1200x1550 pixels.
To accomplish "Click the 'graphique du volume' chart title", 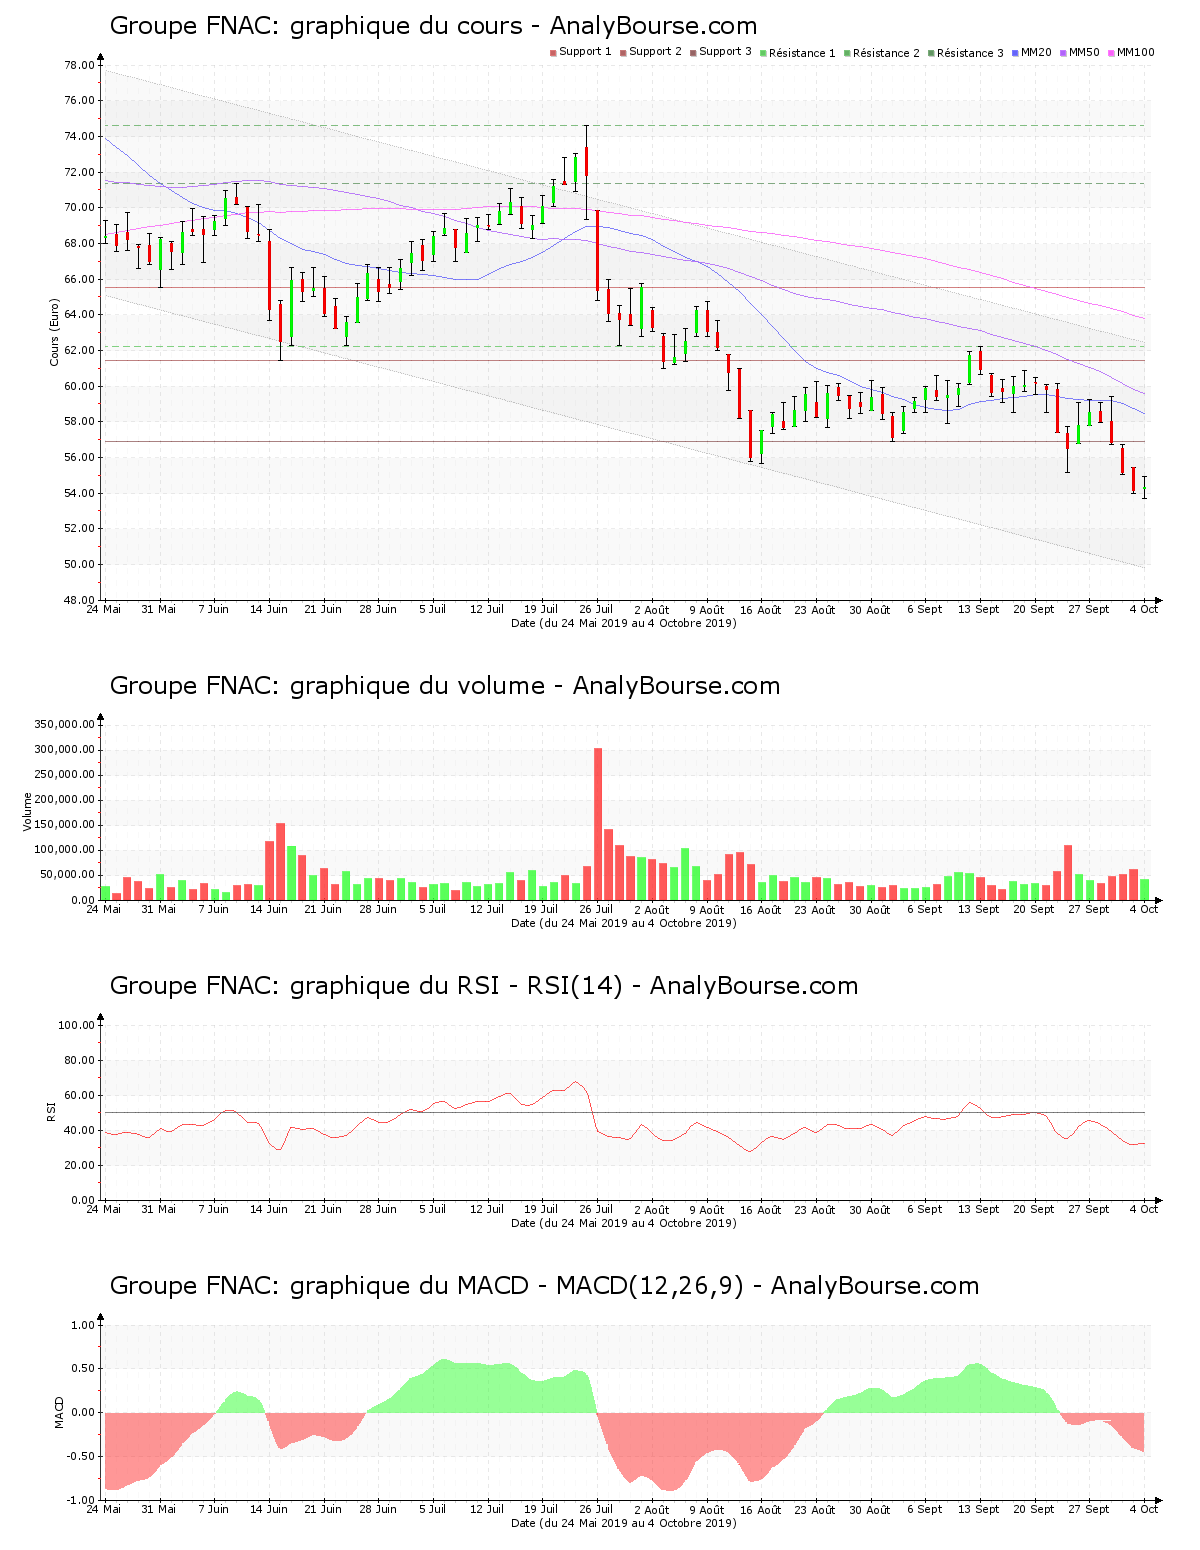I will pyautogui.click(x=445, y=686).
